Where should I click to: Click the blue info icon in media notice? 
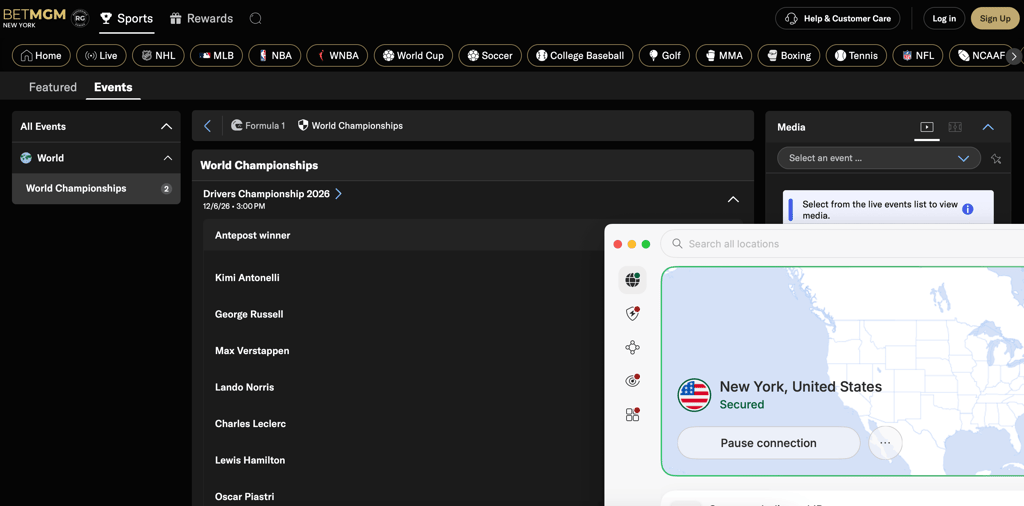tap(968, 210)
